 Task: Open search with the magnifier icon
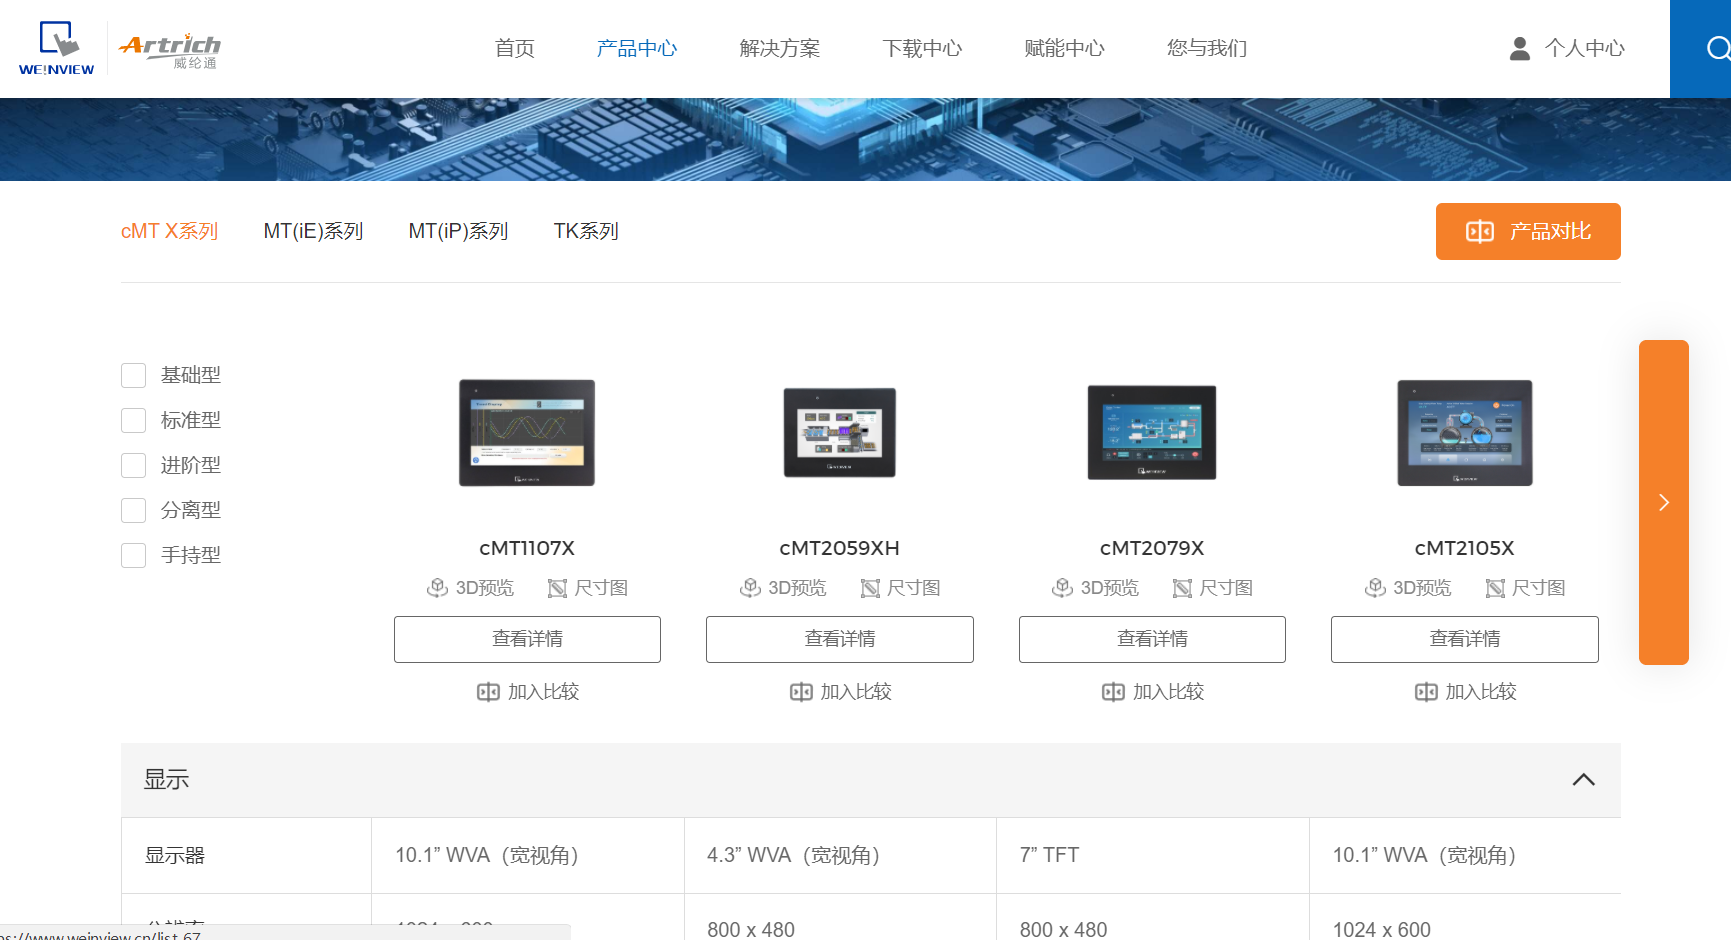[x=1716, y=48]
